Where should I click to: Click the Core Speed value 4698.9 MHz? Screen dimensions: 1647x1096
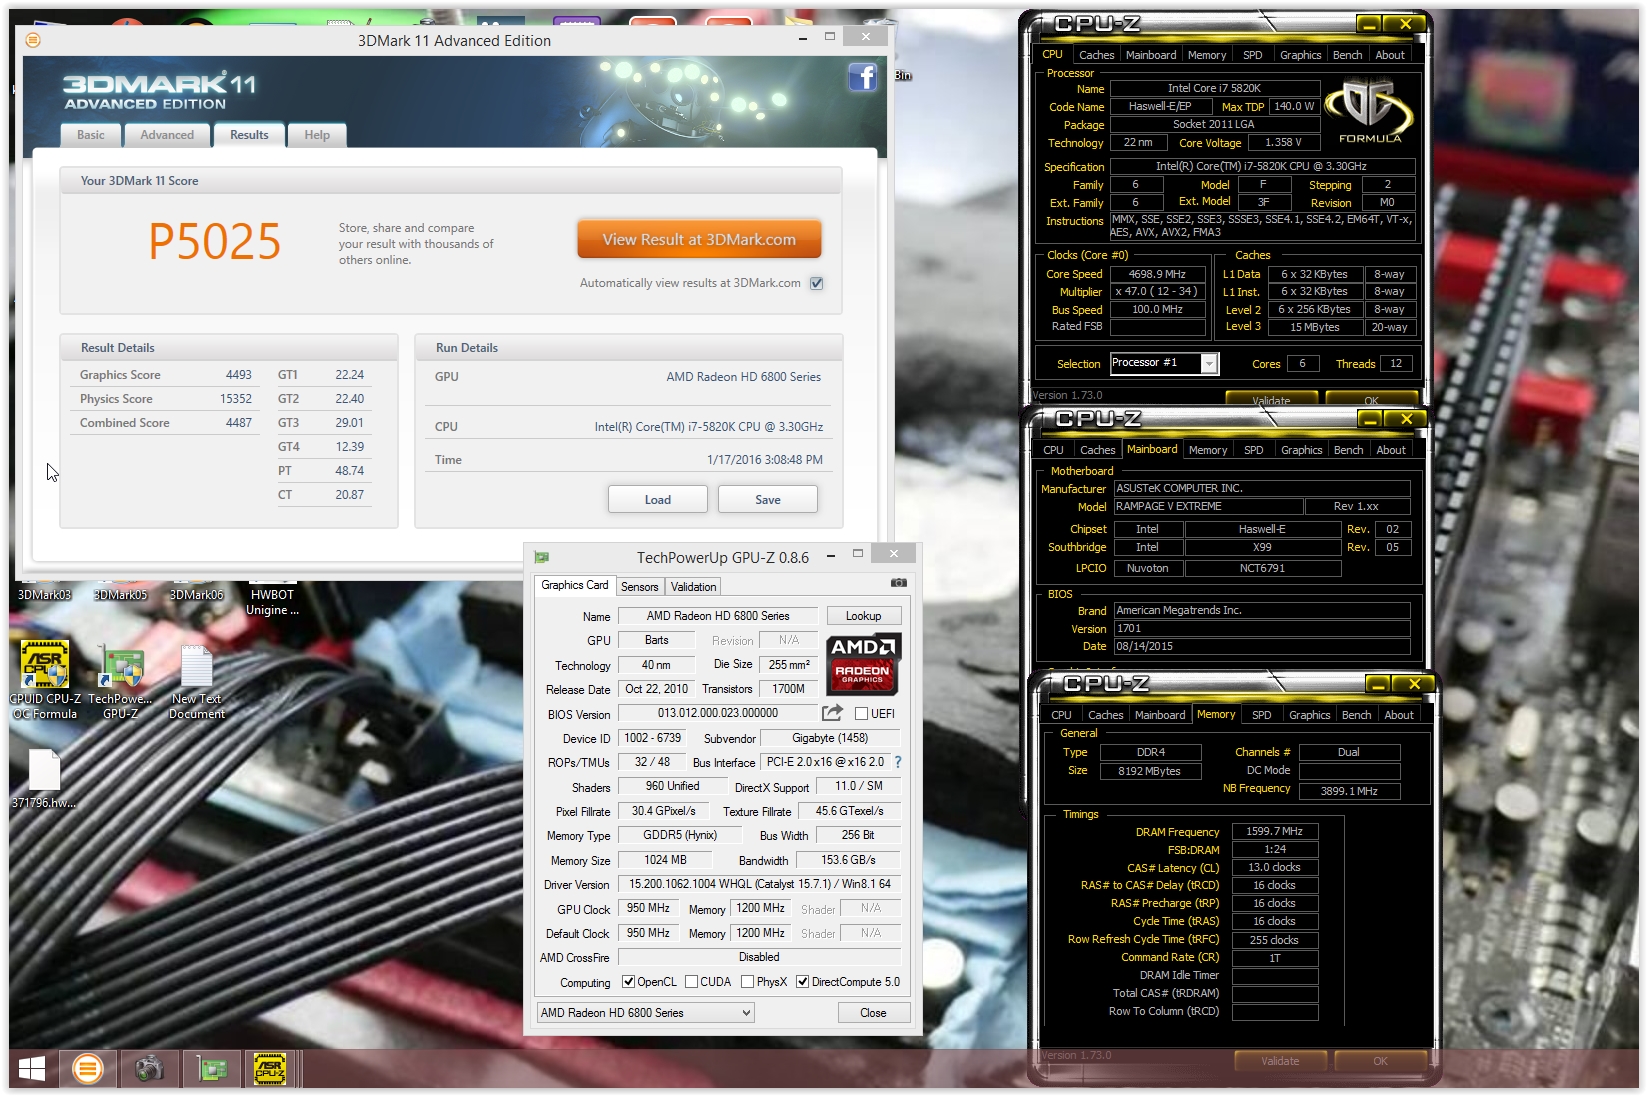pyautogui.click(x=1156, y=274)
